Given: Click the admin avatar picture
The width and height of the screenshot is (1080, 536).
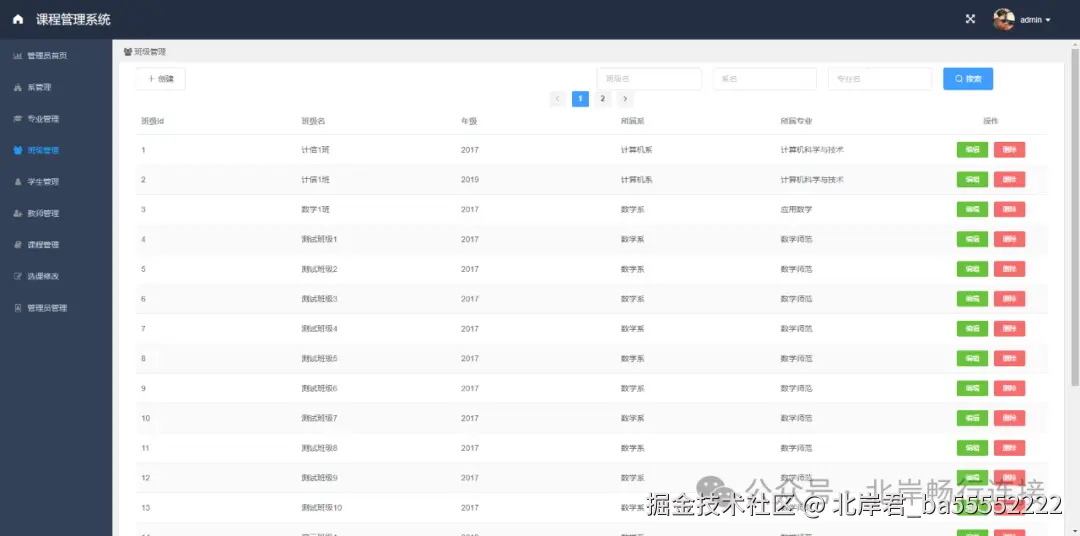Looking at the screenshot, I should 1004,19.
